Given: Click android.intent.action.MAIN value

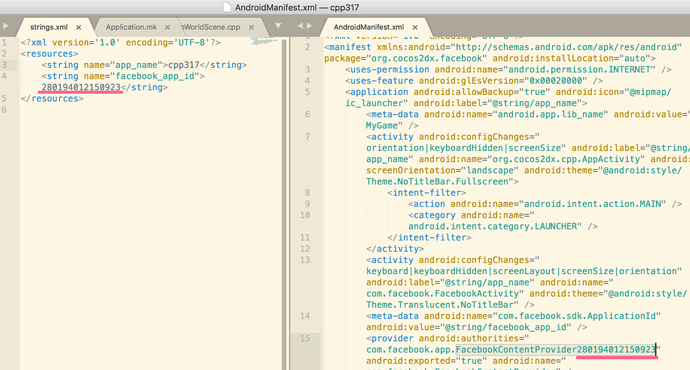Looking at the screenshot, I should pos(592,204).
